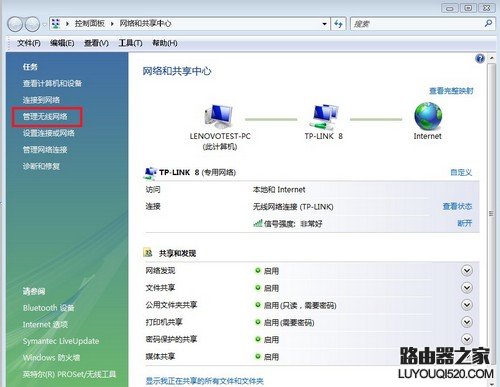Click the refresh button next to address bar
The image size is (500, 387).
click(x=338, y=24)
